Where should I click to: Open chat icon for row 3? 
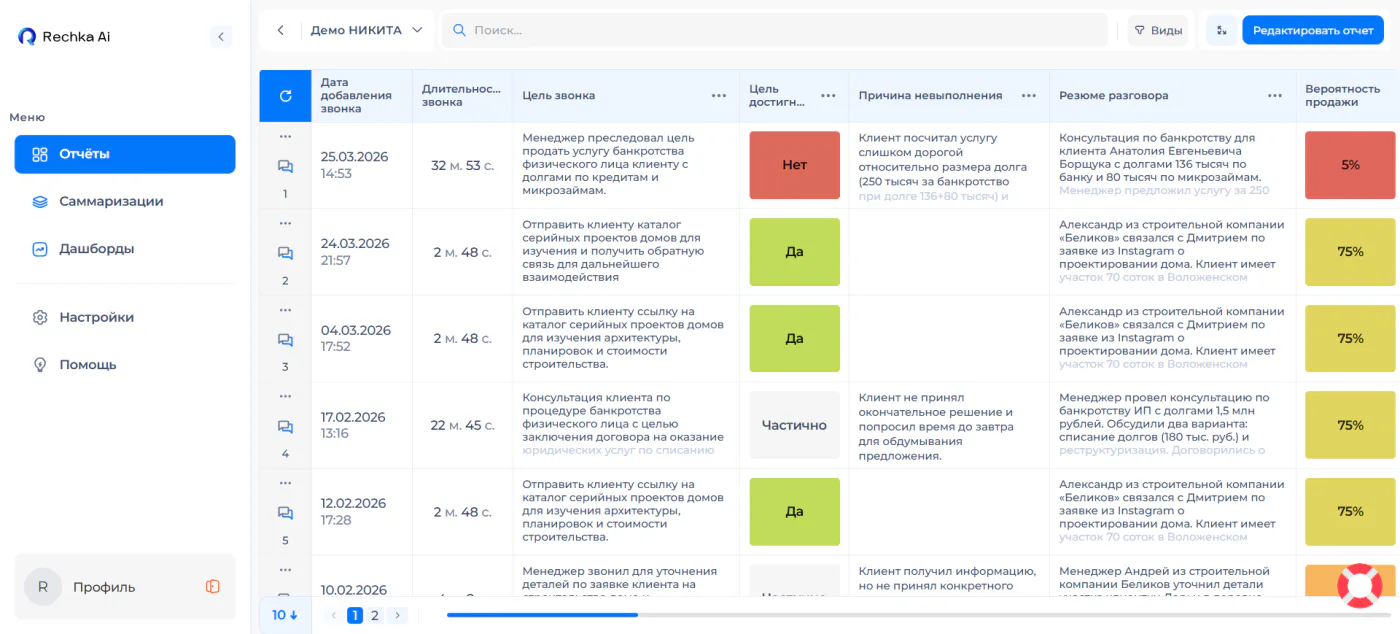pos(285,340)
